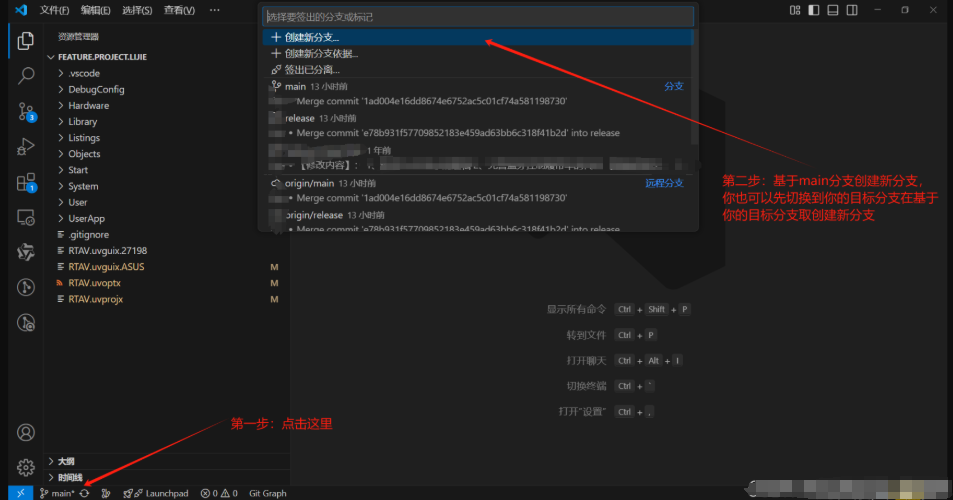Open the Accounts icon in activity bar
The image size is (953, 500).
pos(26,433)
